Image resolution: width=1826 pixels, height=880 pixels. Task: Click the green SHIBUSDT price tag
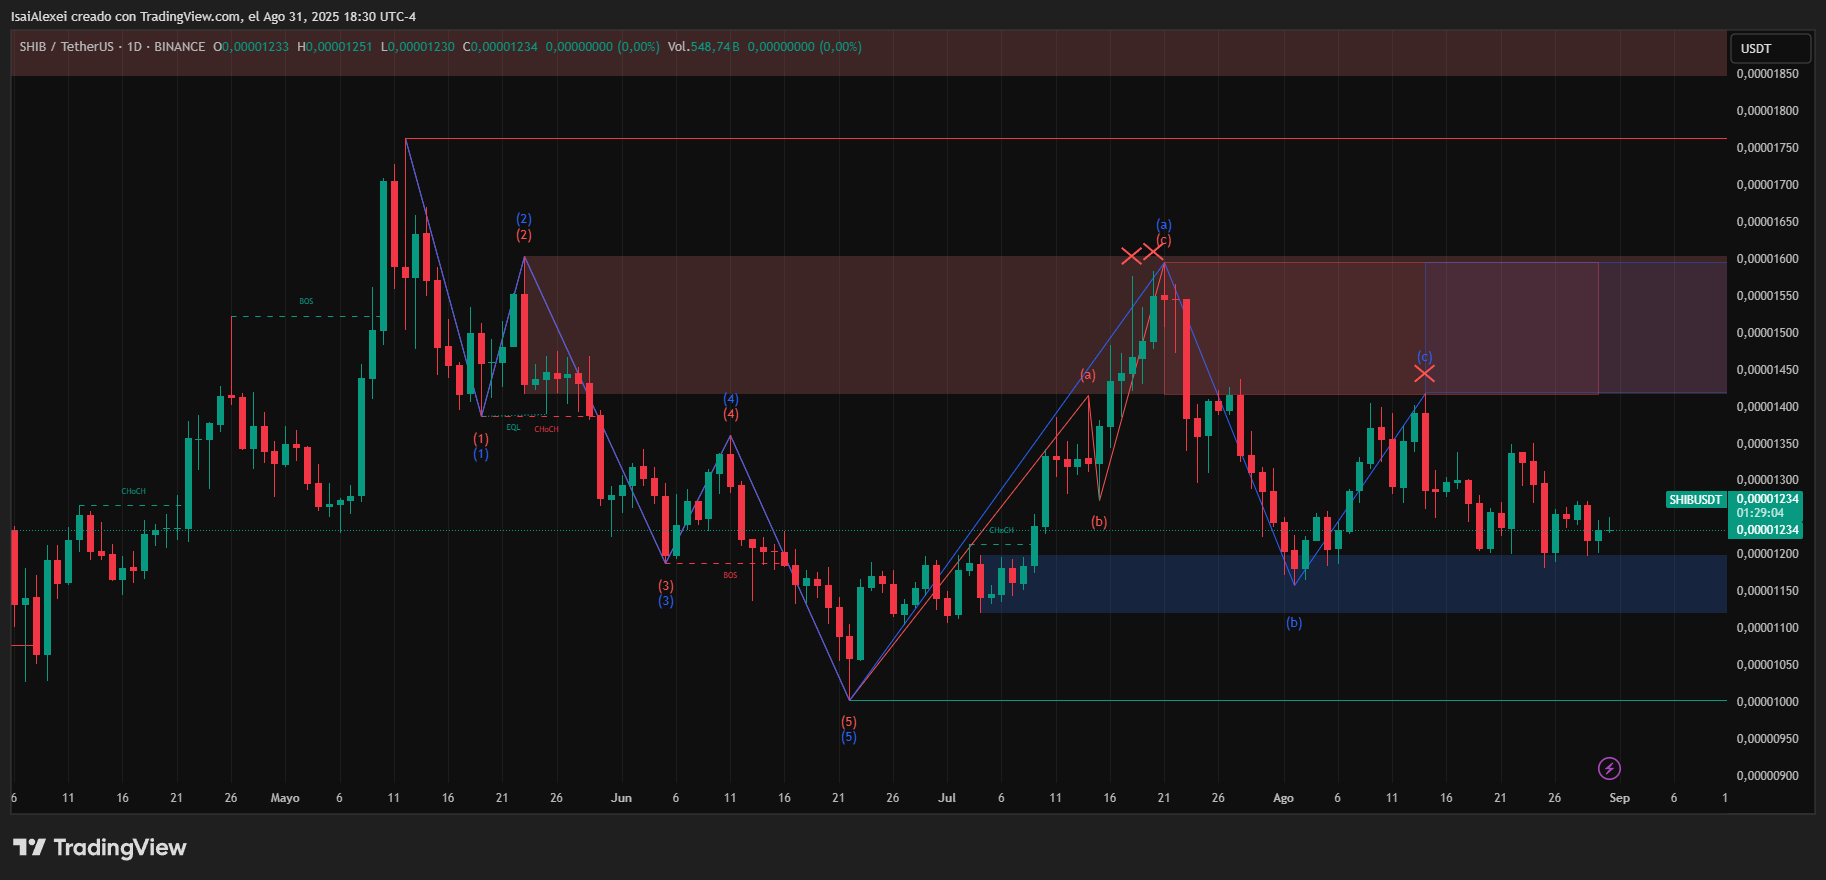1695,499
